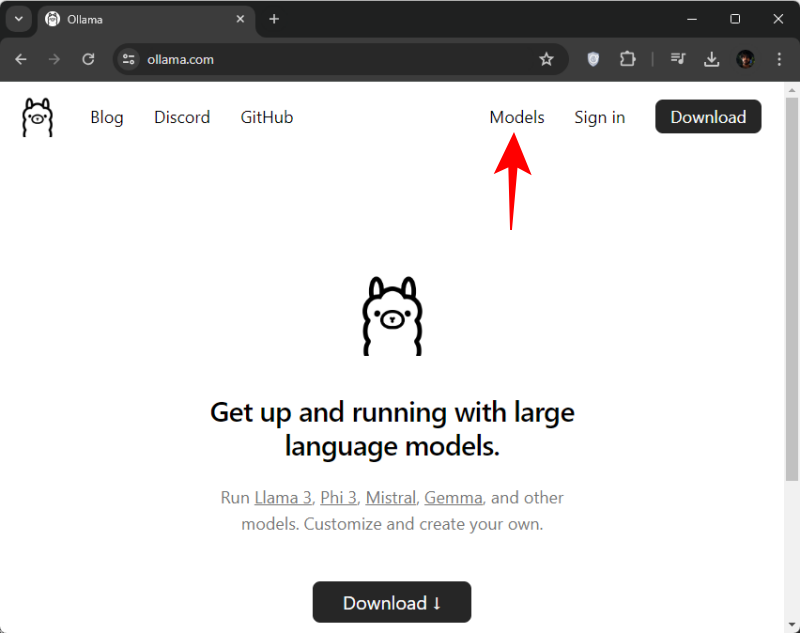Click the large llama illustration in hero
The image size is (800, 633).
pos(392,316)
